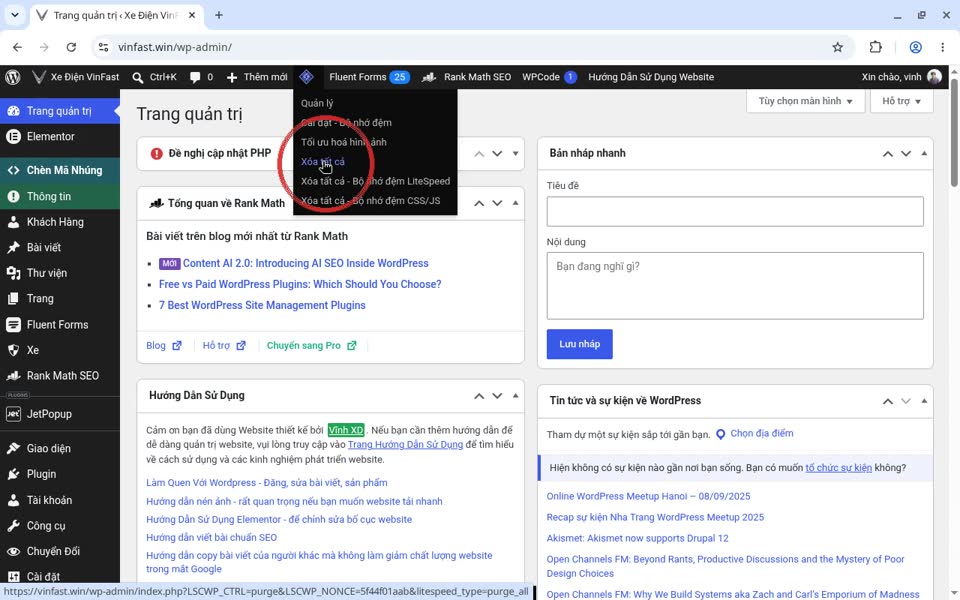Viewport: 960px width, 600px height.
Task: Open the Content AI 2.0 article link
Action: point(306,263)
